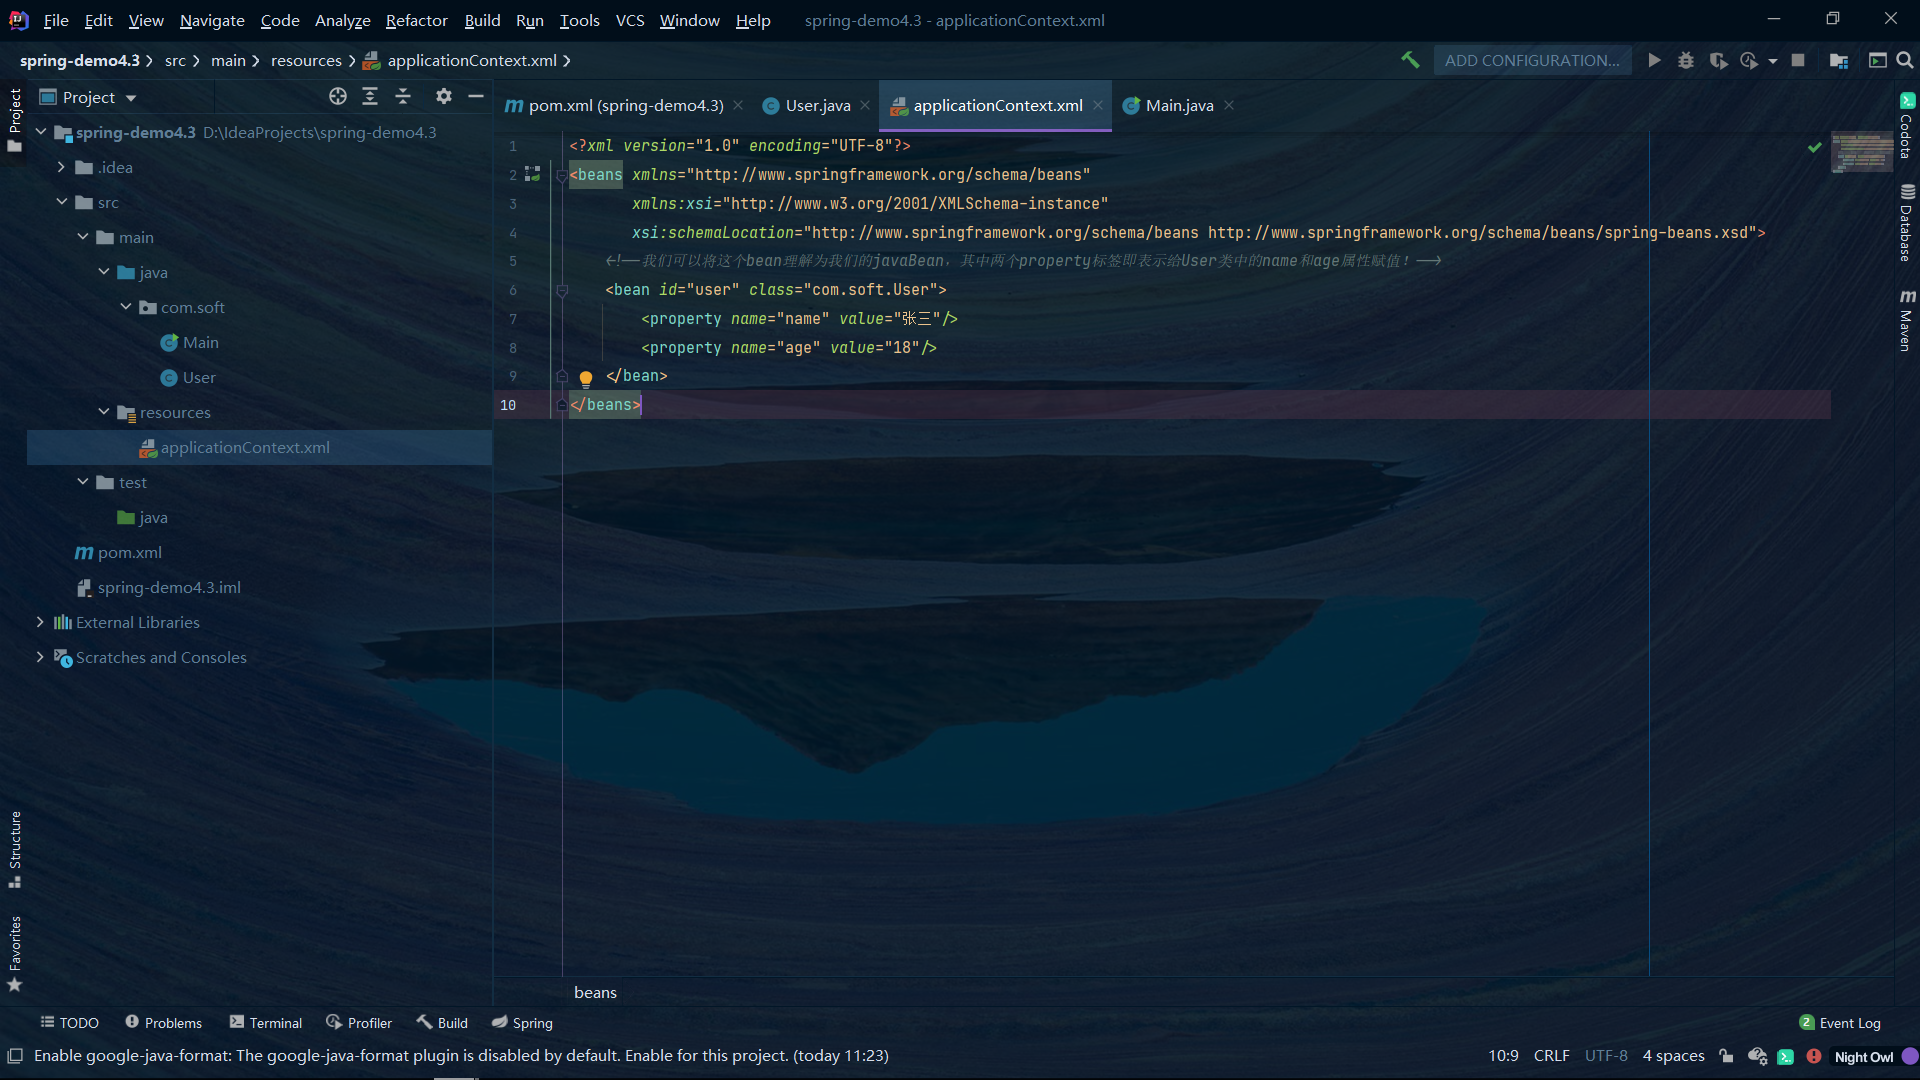The image size is (1920, 1080).
Task: Collapse the com.soft package
Action: pos(125,307)
